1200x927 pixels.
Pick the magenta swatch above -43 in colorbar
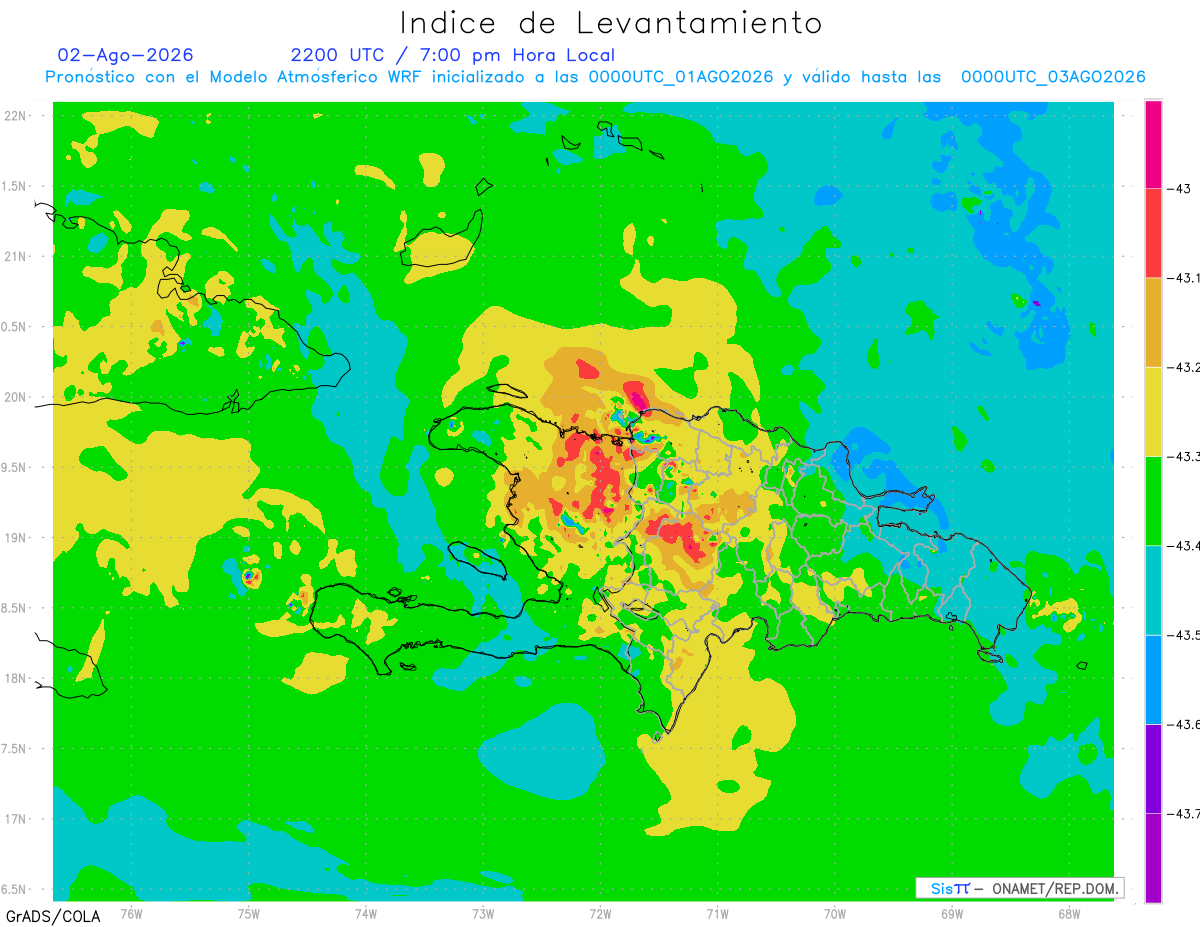[1153, 144]
